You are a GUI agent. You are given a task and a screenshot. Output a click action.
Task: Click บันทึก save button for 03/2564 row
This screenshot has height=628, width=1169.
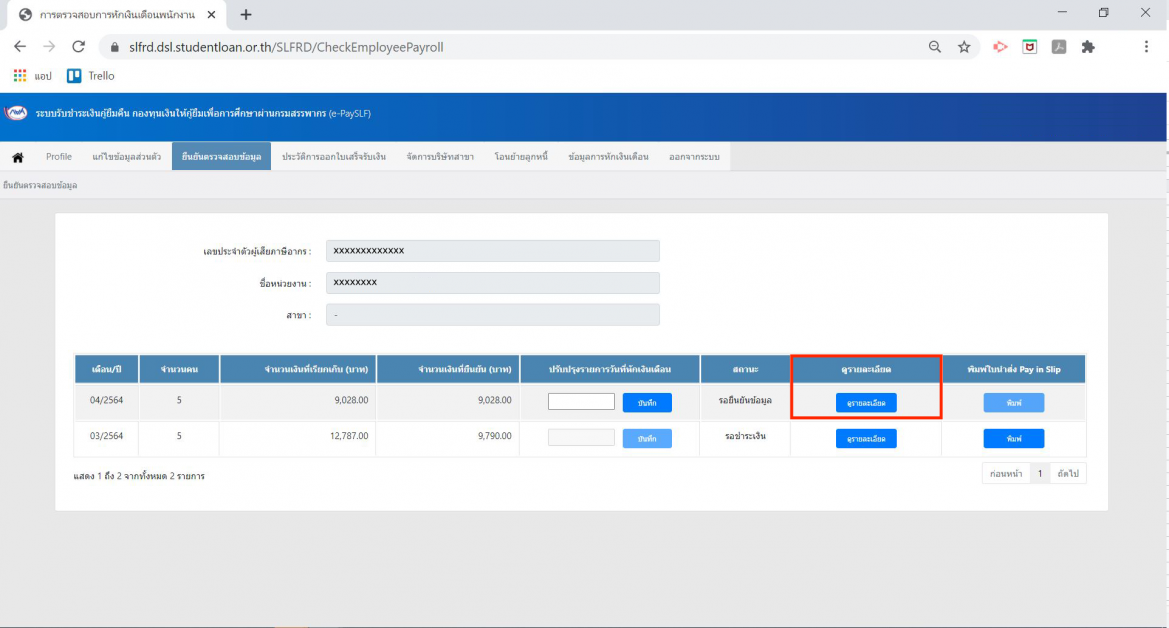tap(647, 439)
